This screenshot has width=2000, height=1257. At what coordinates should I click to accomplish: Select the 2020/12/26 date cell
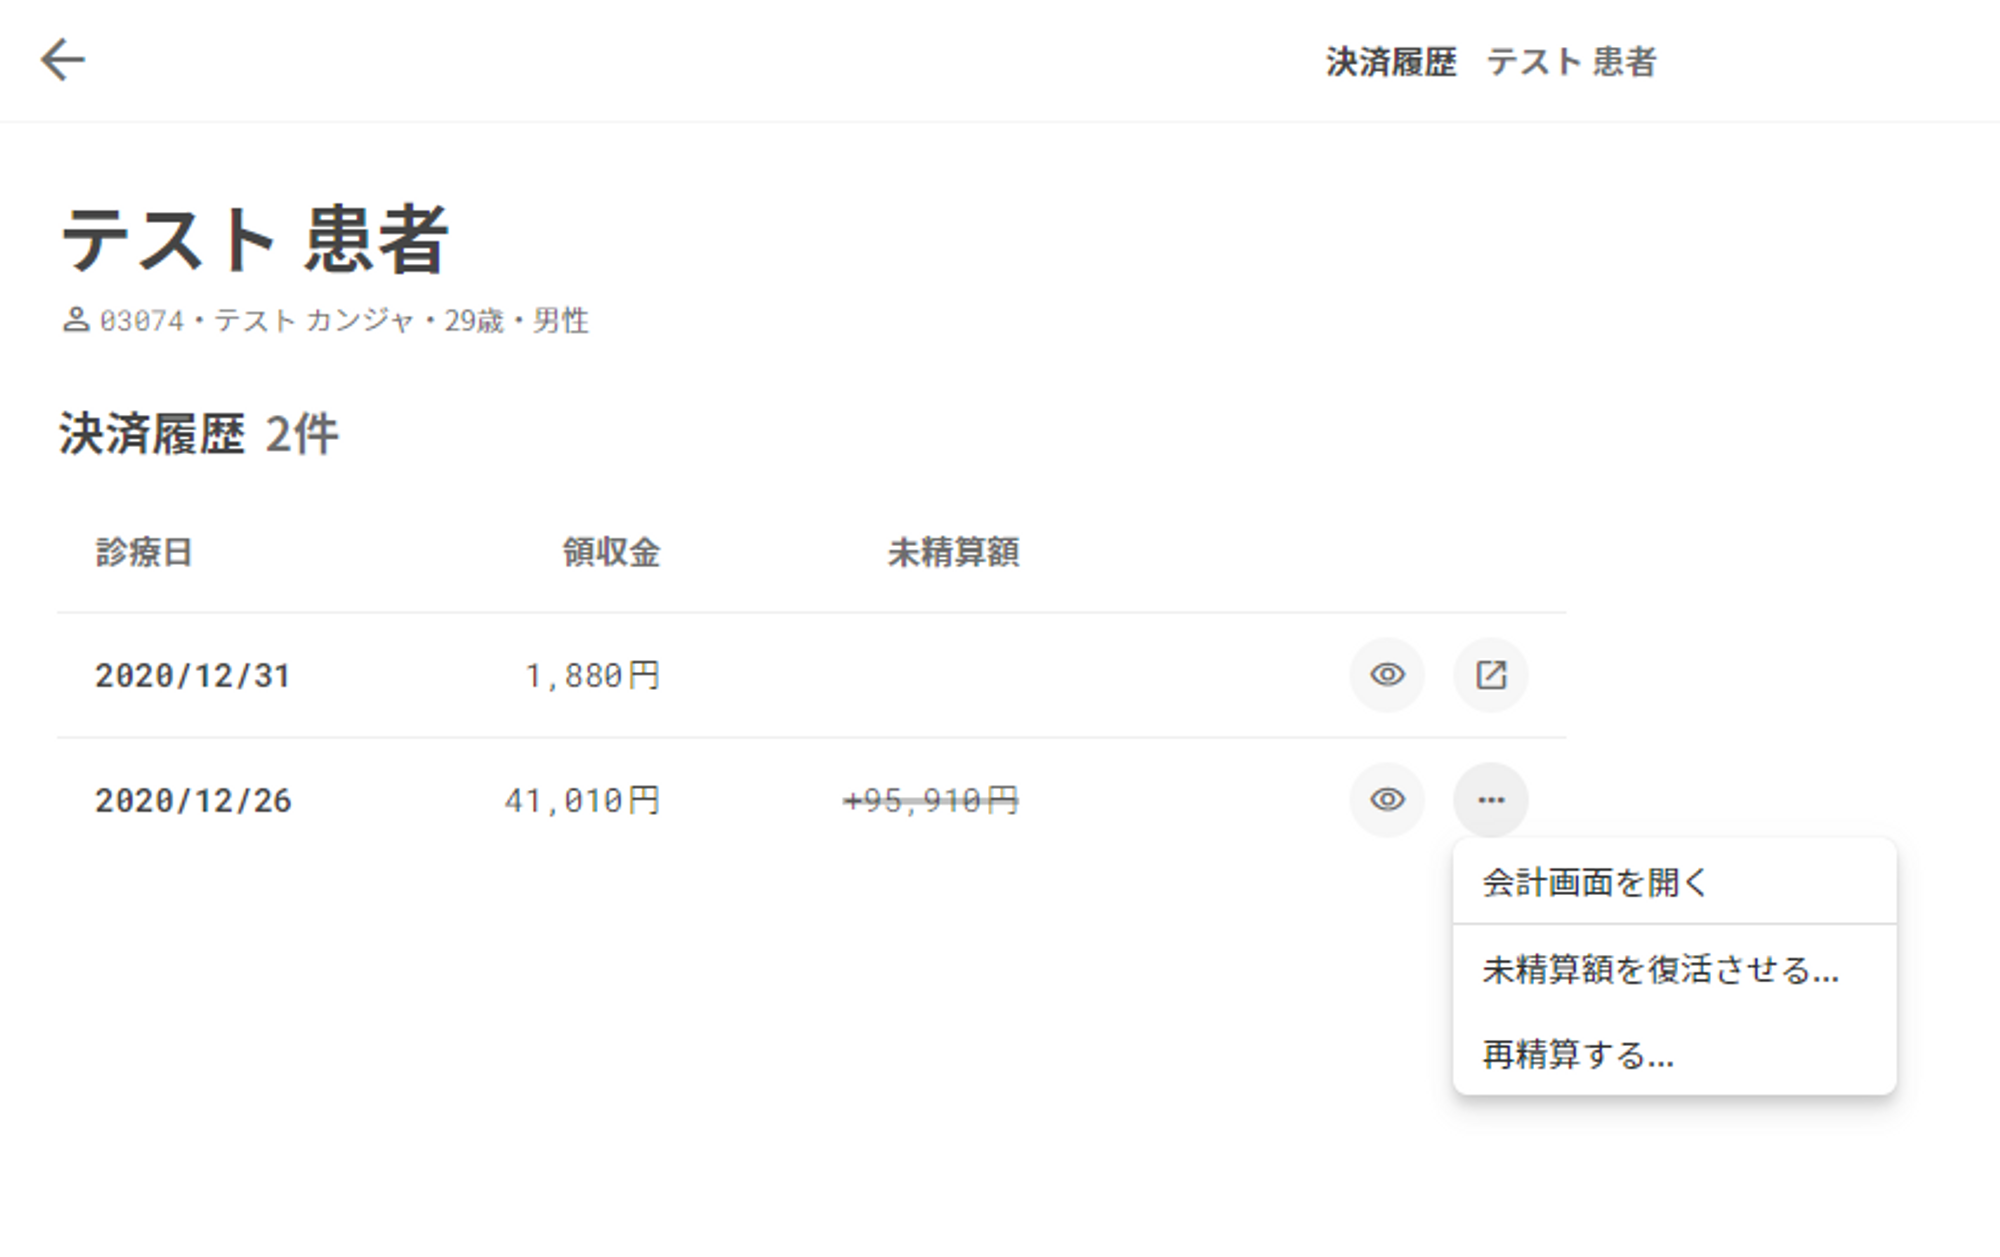(193, 801)
